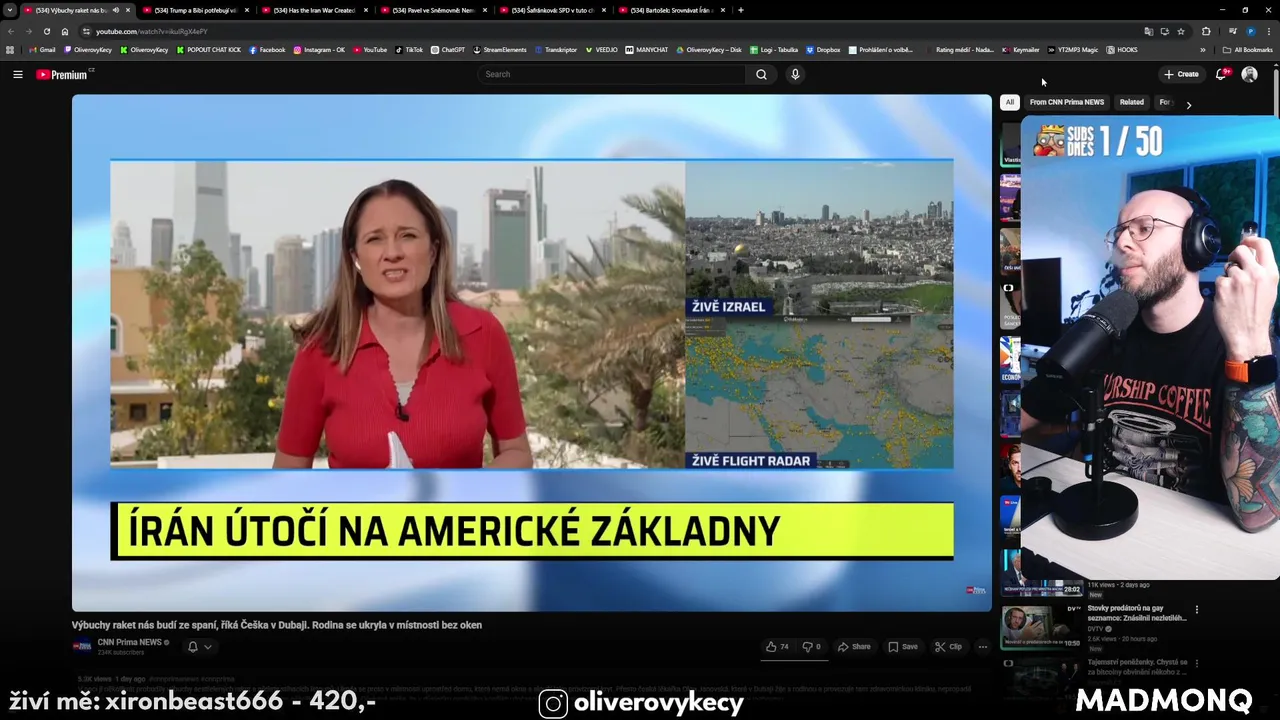Switch to 'Pavel ve Sněmovně' tab
This screenshot has width=1280, height=720.
[433, 10]
